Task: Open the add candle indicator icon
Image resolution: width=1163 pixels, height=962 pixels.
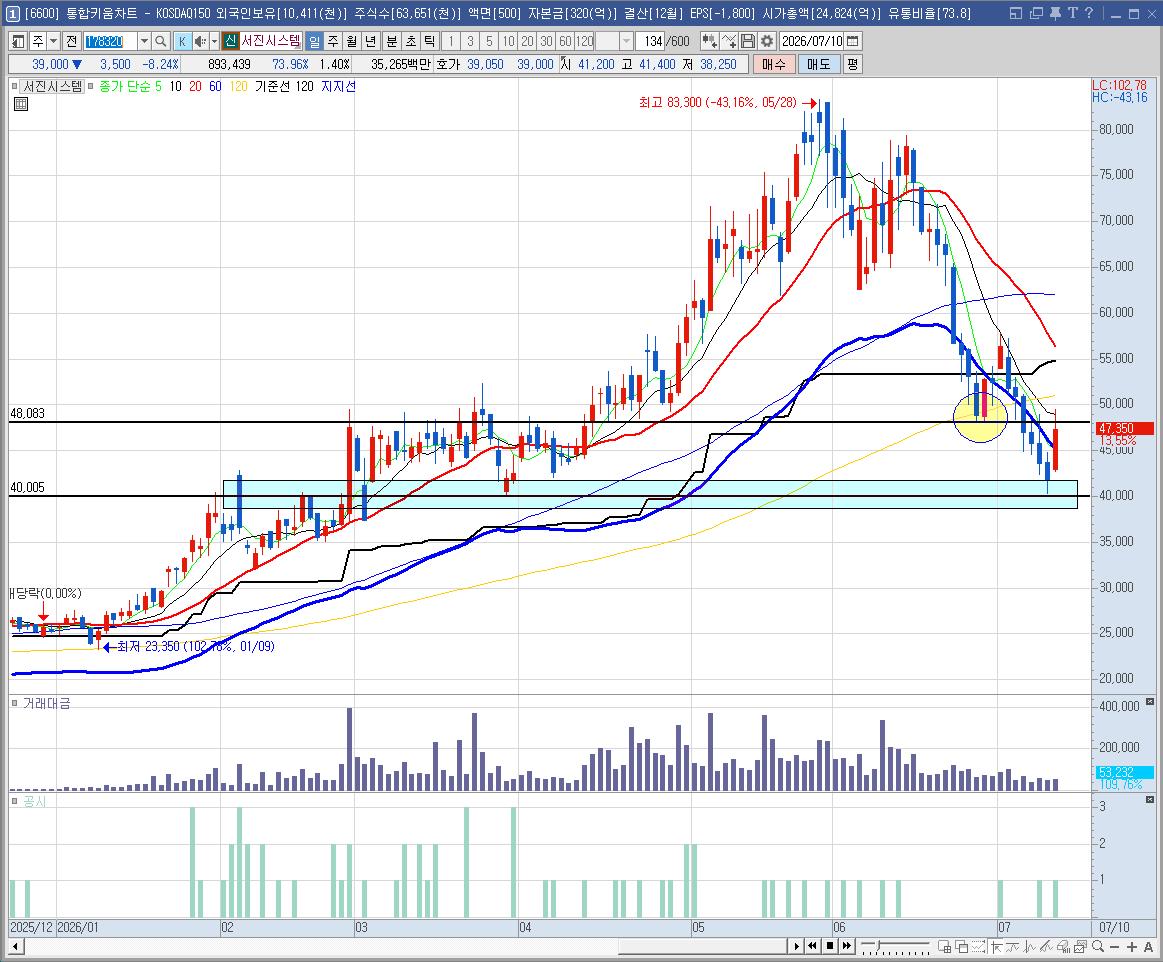Action: tap(709, 42)
